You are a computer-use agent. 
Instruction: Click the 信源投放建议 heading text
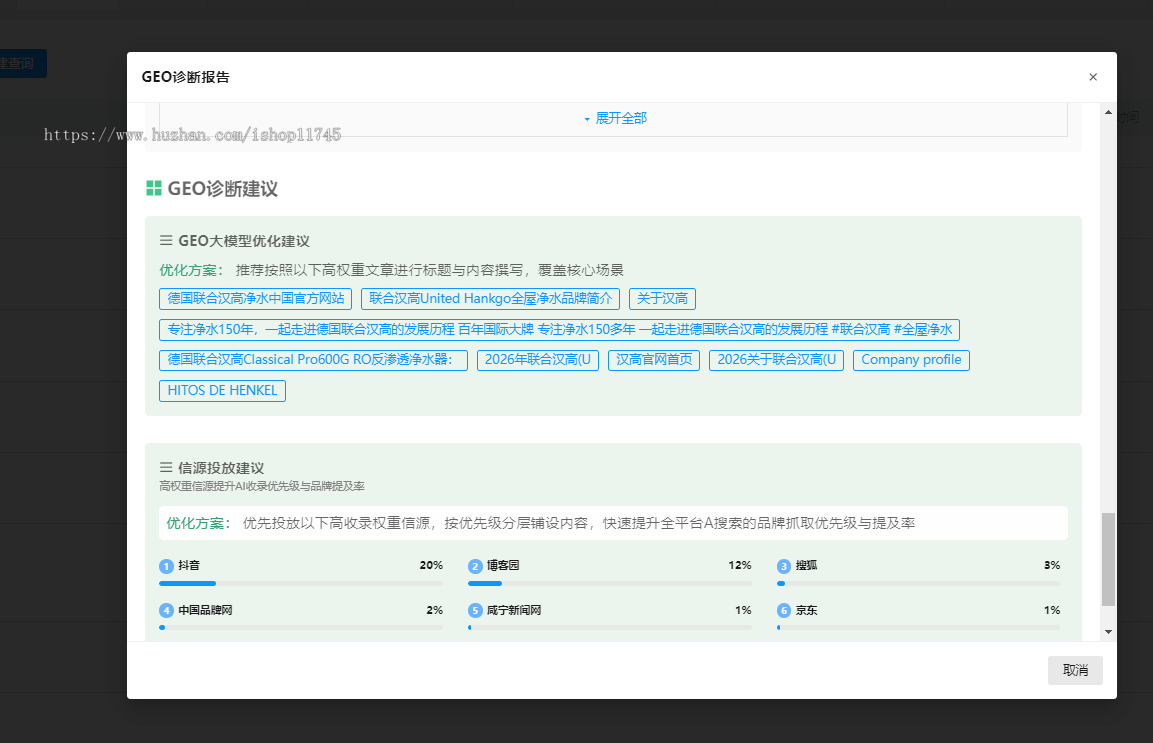coord(221,468)
